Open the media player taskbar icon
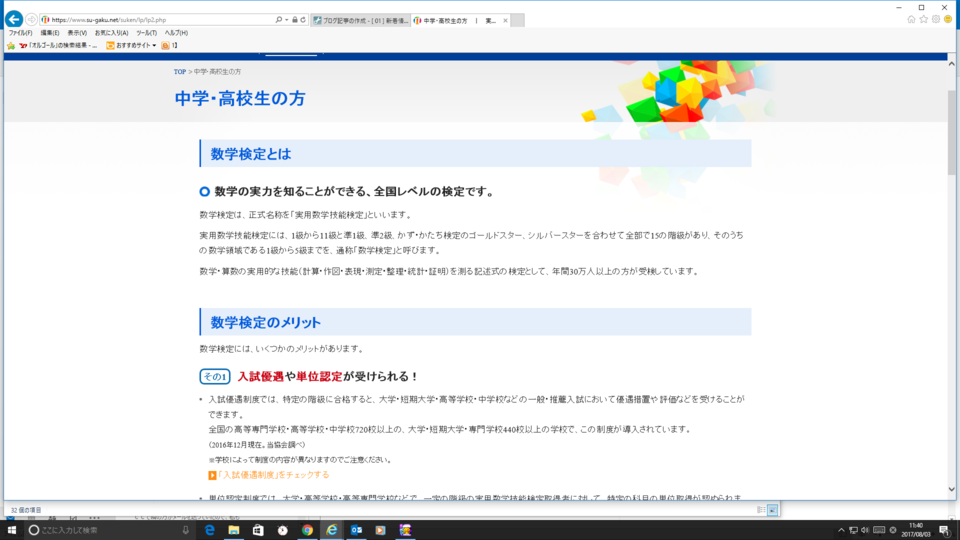 tap(381, 530)
